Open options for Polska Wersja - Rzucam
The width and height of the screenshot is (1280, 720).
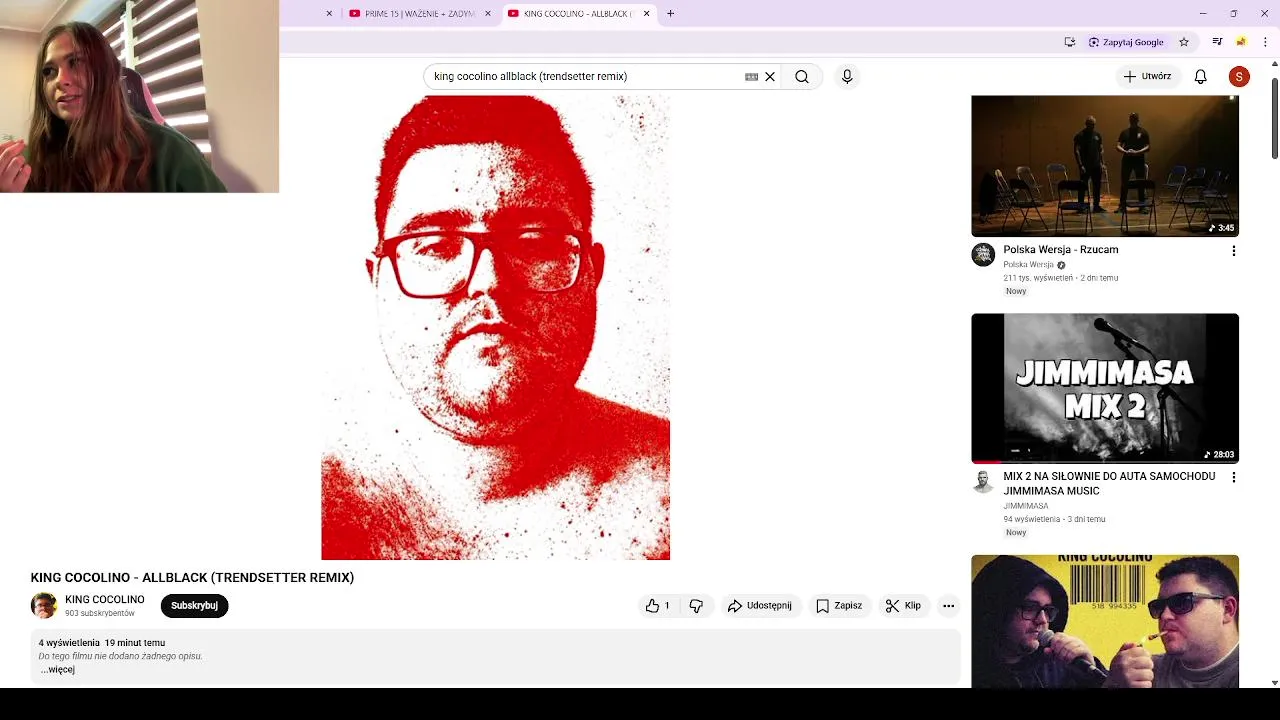1233,251
